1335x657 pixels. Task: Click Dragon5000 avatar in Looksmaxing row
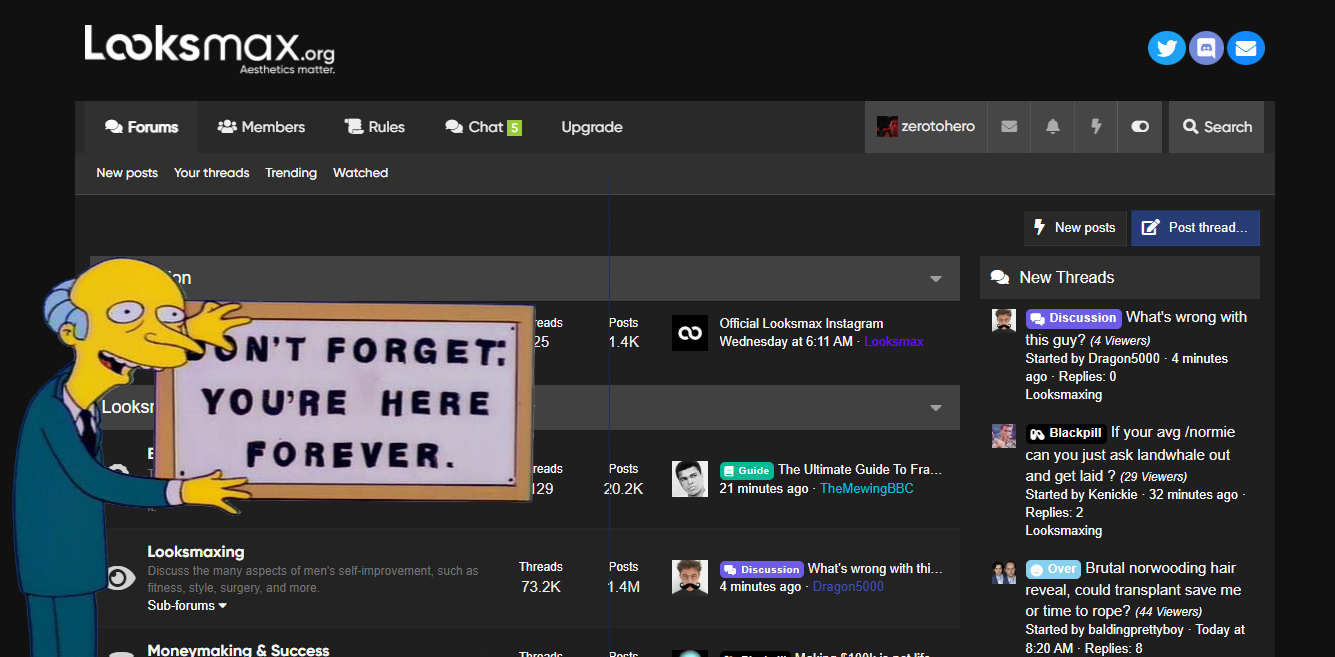(689, 577)
